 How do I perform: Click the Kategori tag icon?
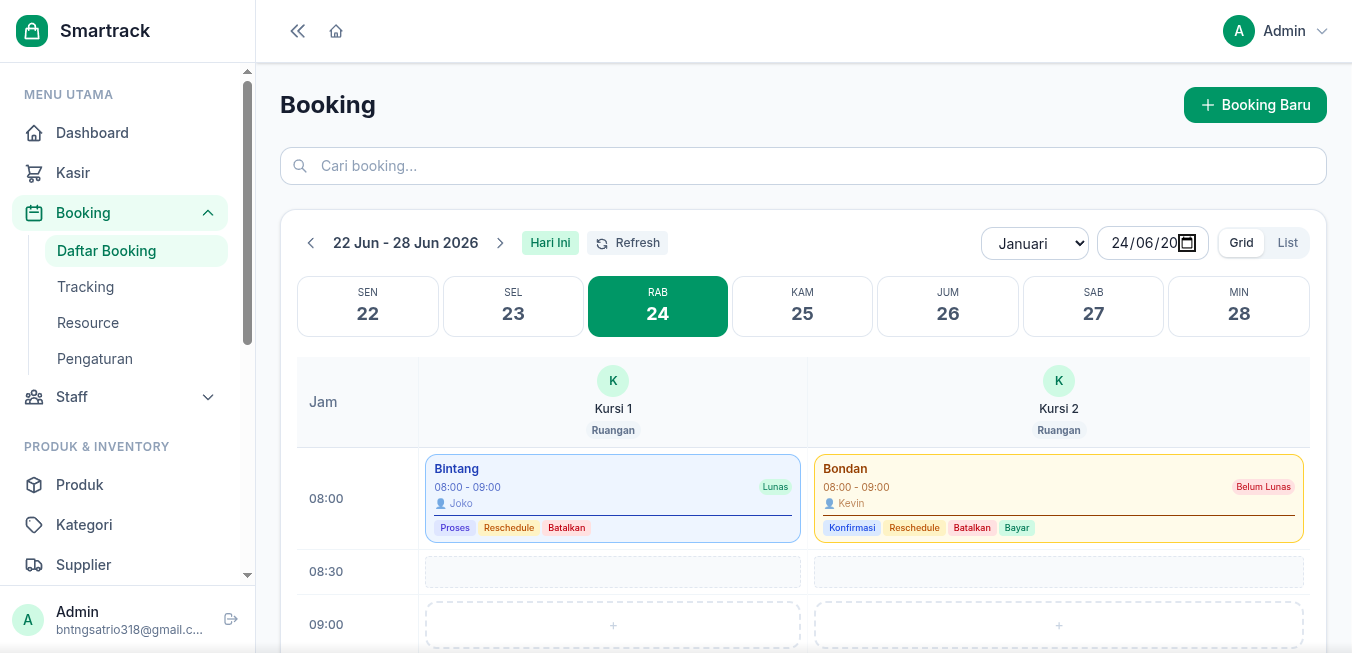(34, 525)
